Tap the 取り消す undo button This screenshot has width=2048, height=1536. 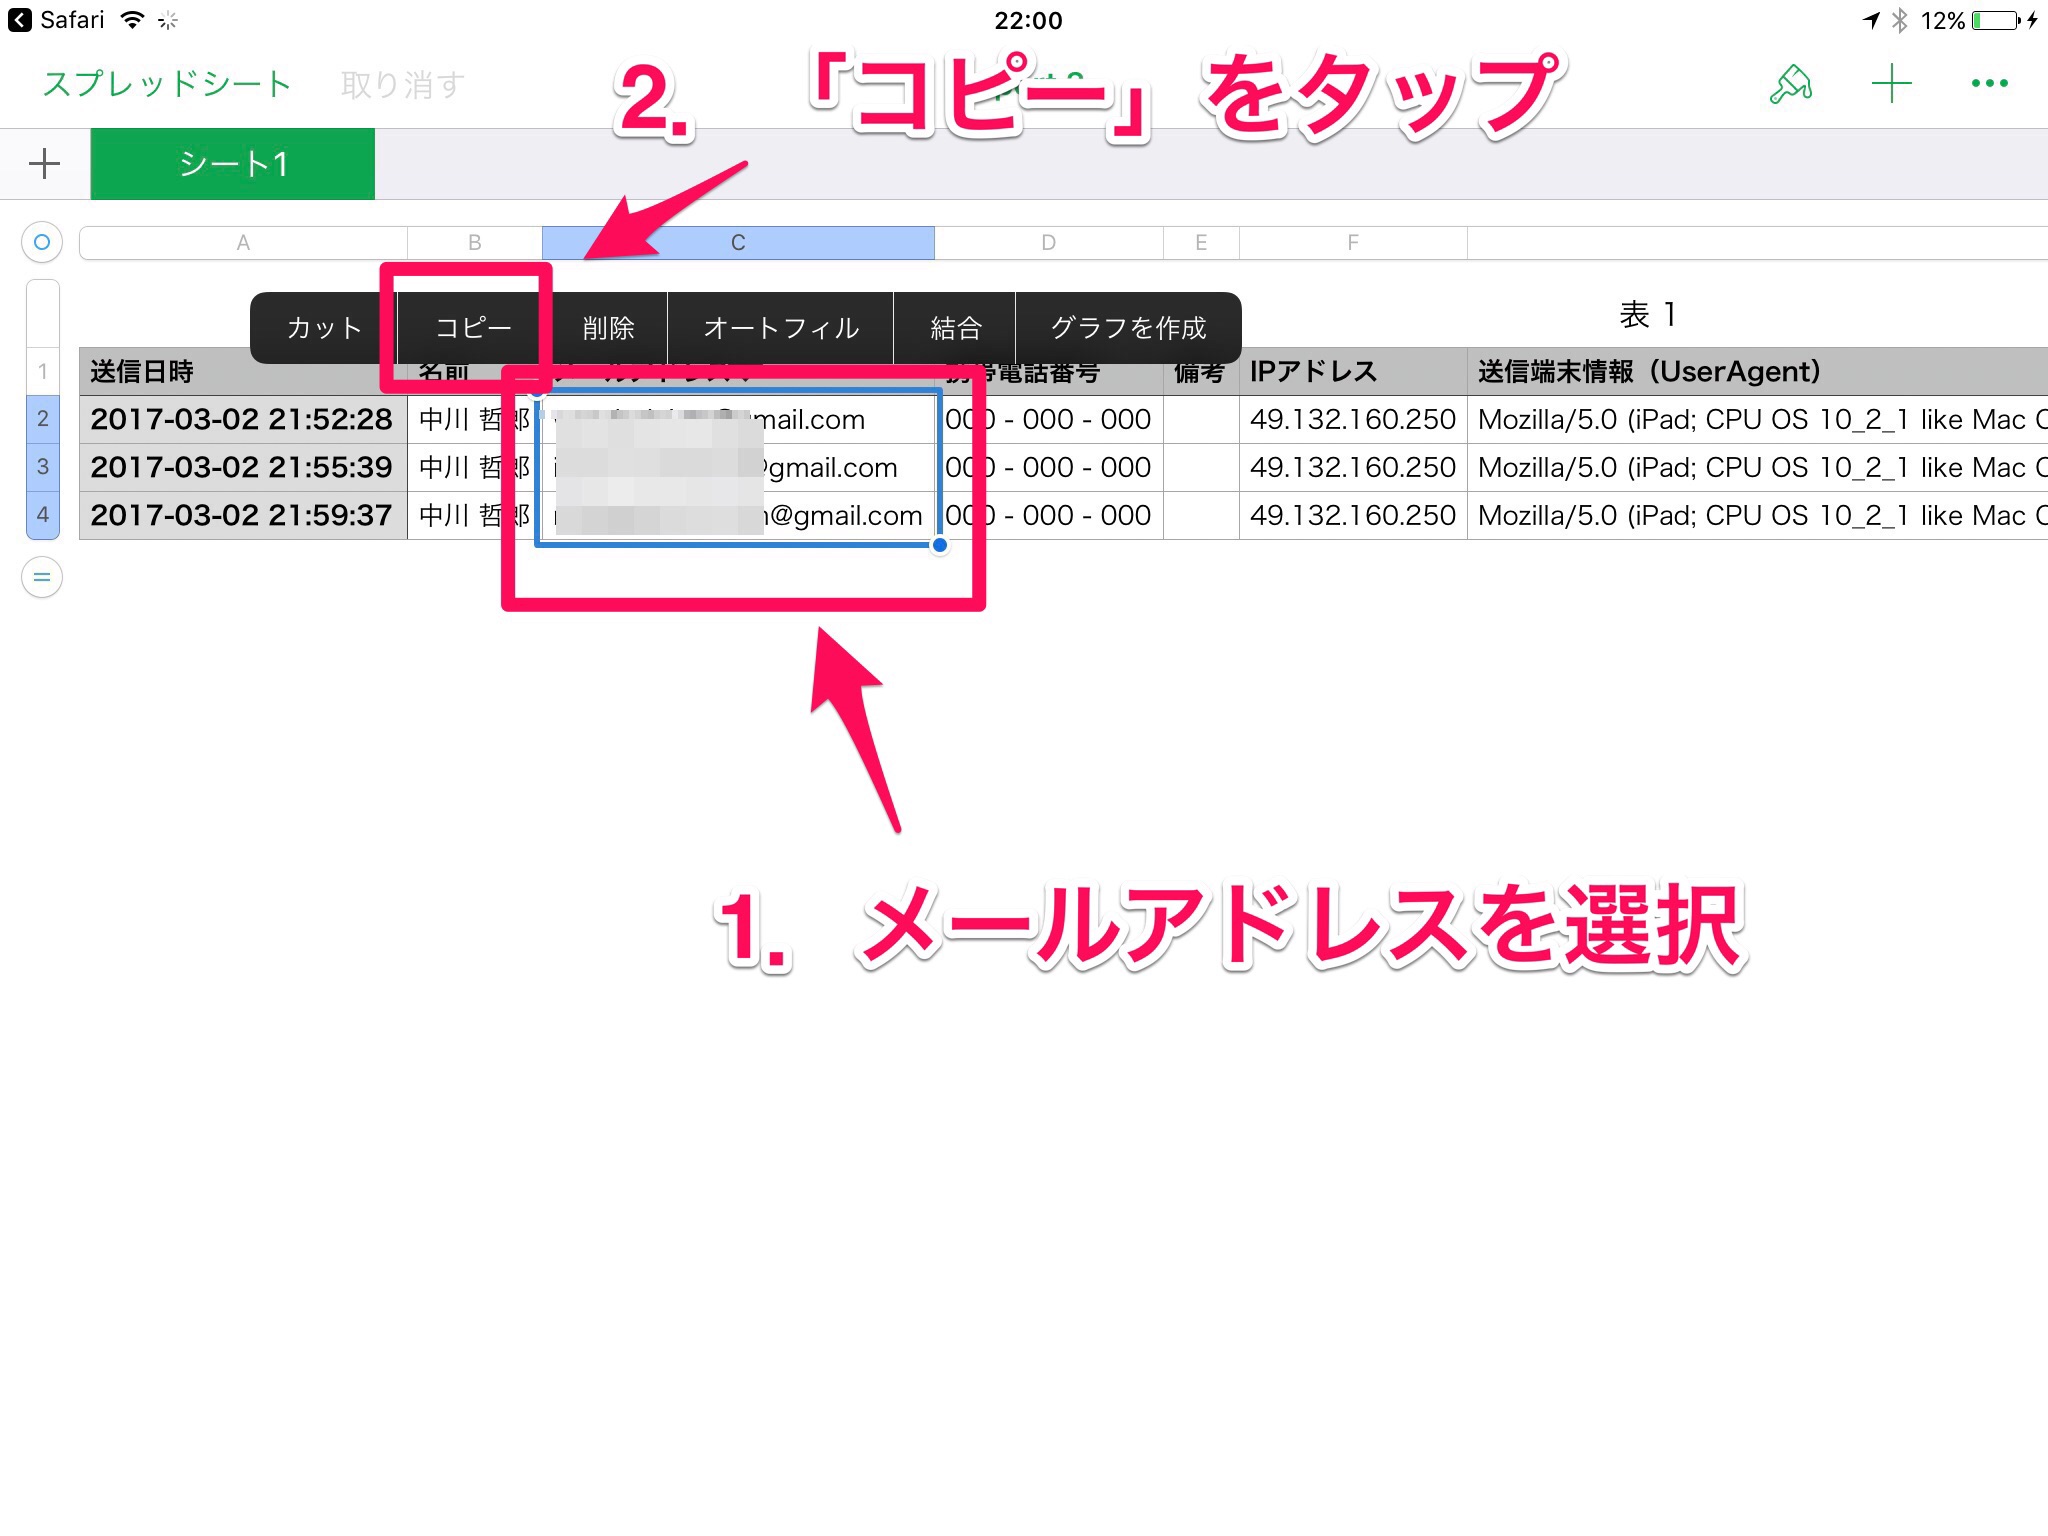pos(402,84)
